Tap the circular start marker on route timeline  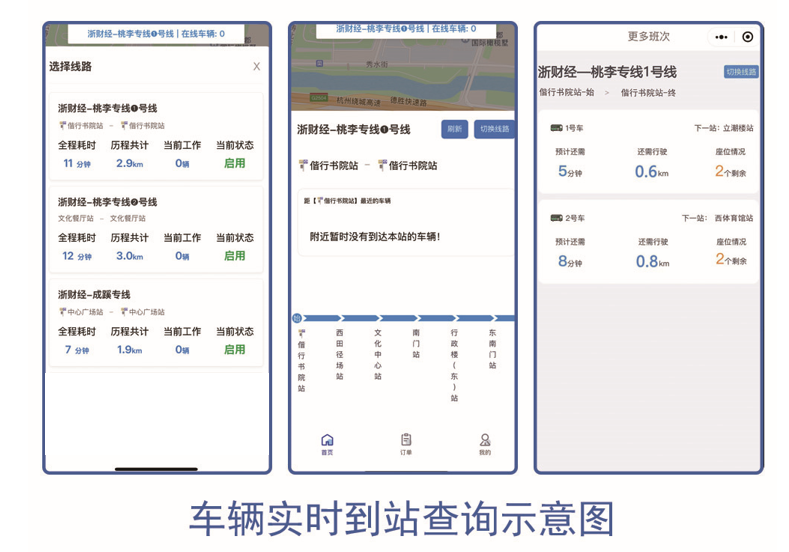pyautogui.click(x=297, y=318)
